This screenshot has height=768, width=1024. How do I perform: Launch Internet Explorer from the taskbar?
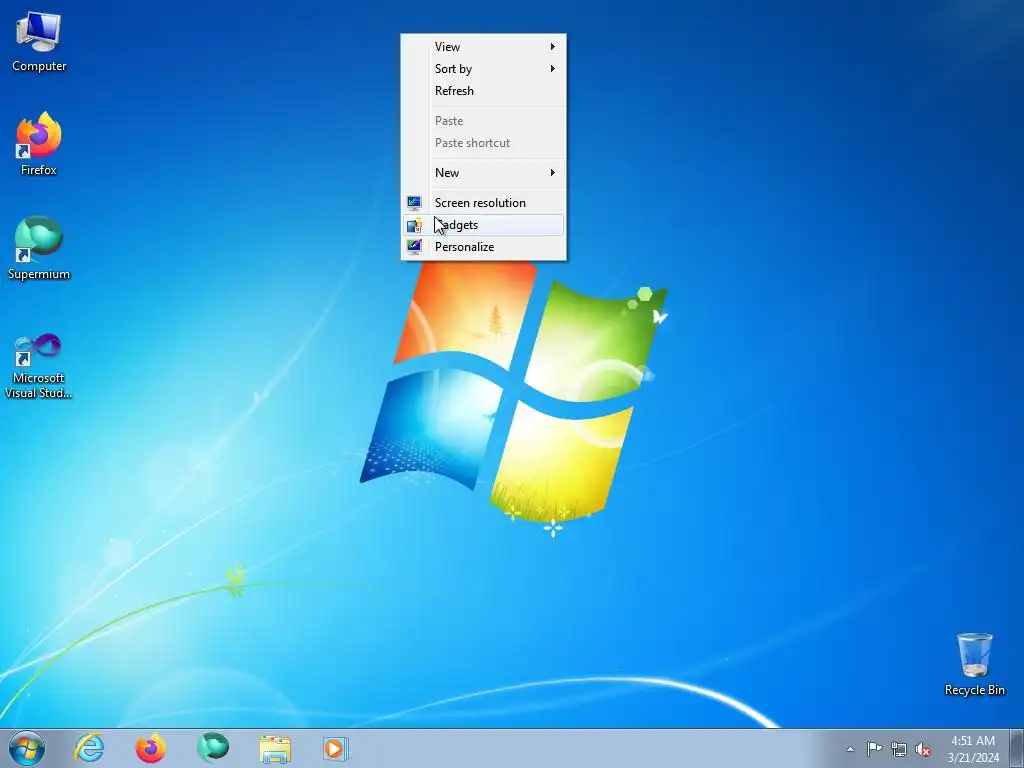[x=89, y=748]
